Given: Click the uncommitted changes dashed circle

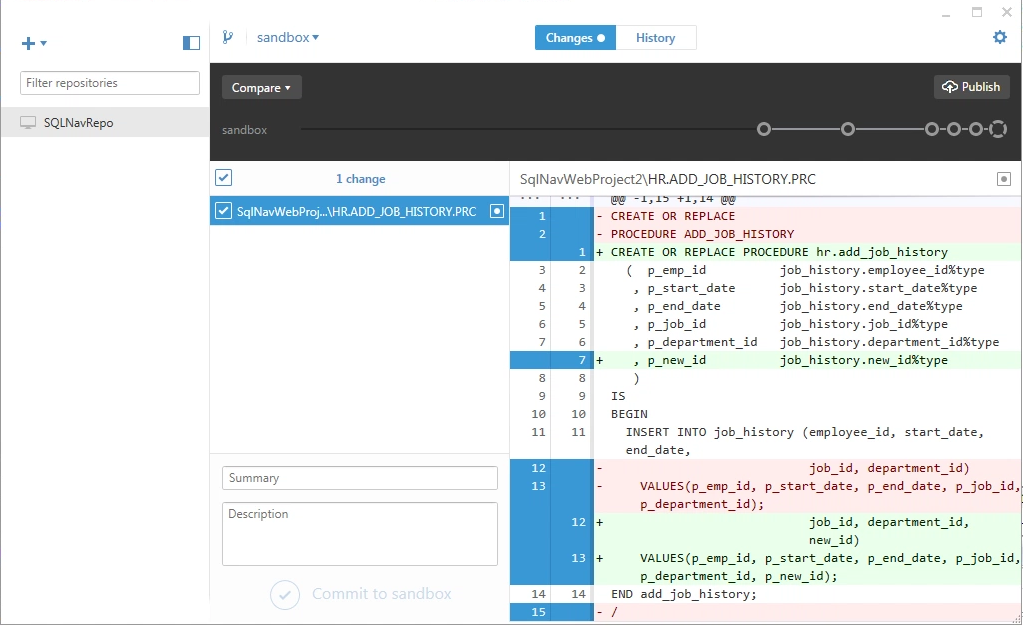Looking at the screenshot, I should (998, 129).
